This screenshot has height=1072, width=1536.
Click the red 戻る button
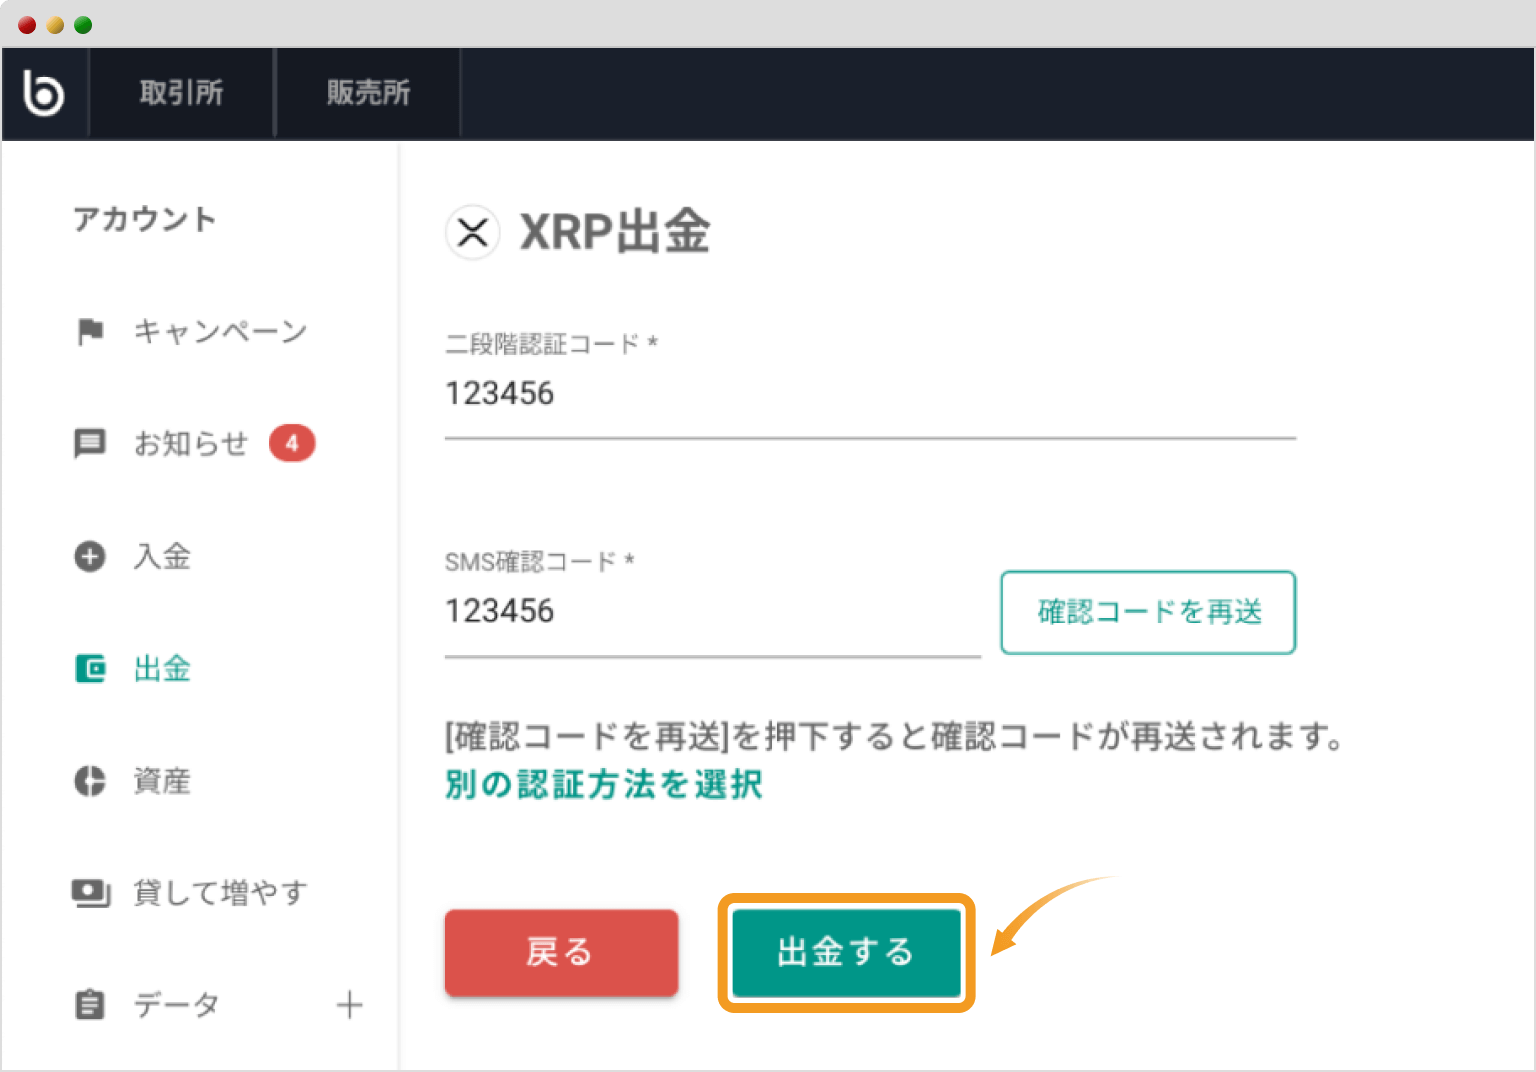561,952
